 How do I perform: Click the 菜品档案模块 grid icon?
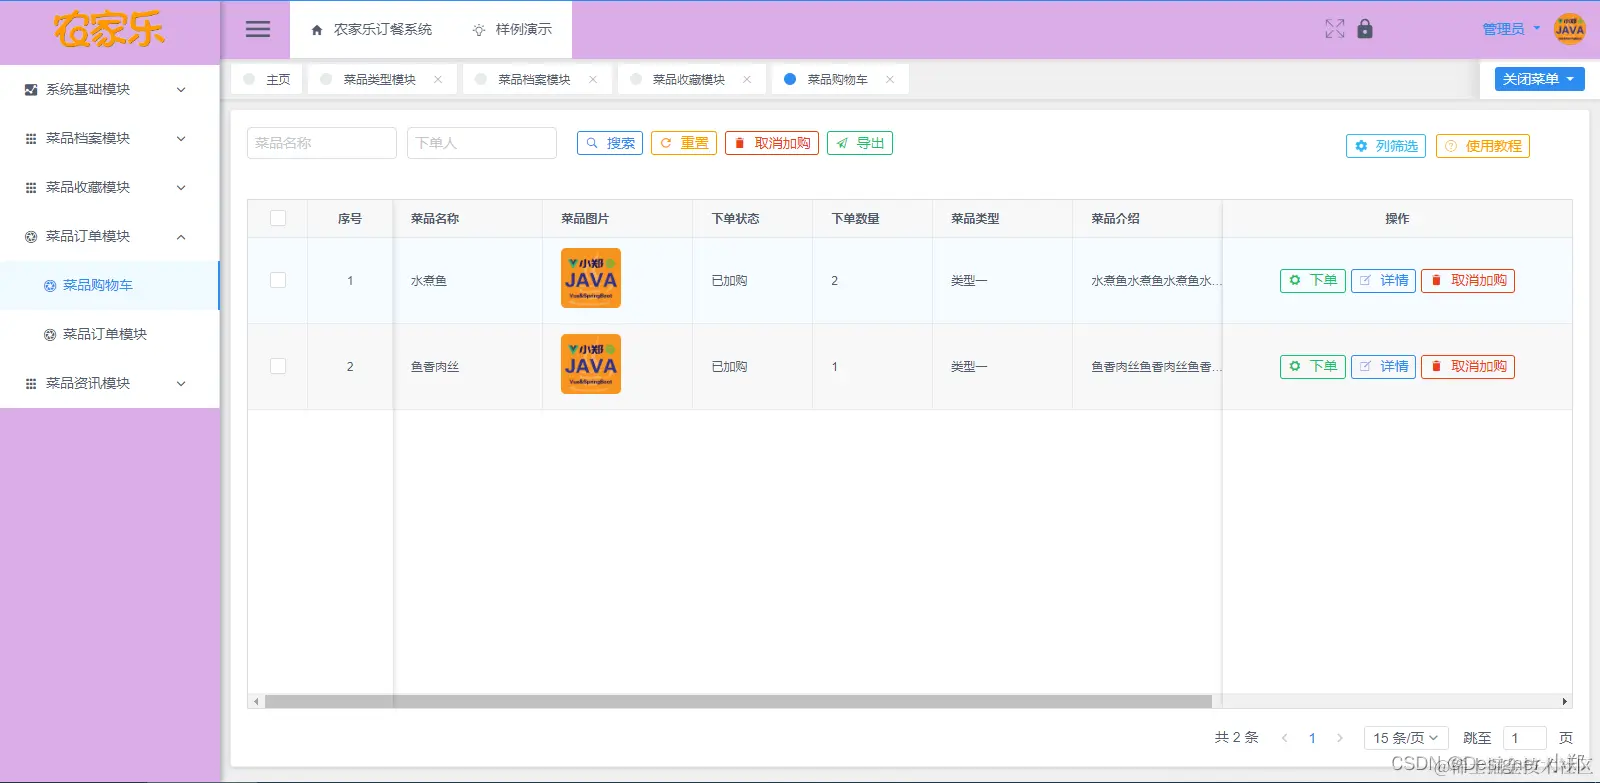(x=31, y=139)
